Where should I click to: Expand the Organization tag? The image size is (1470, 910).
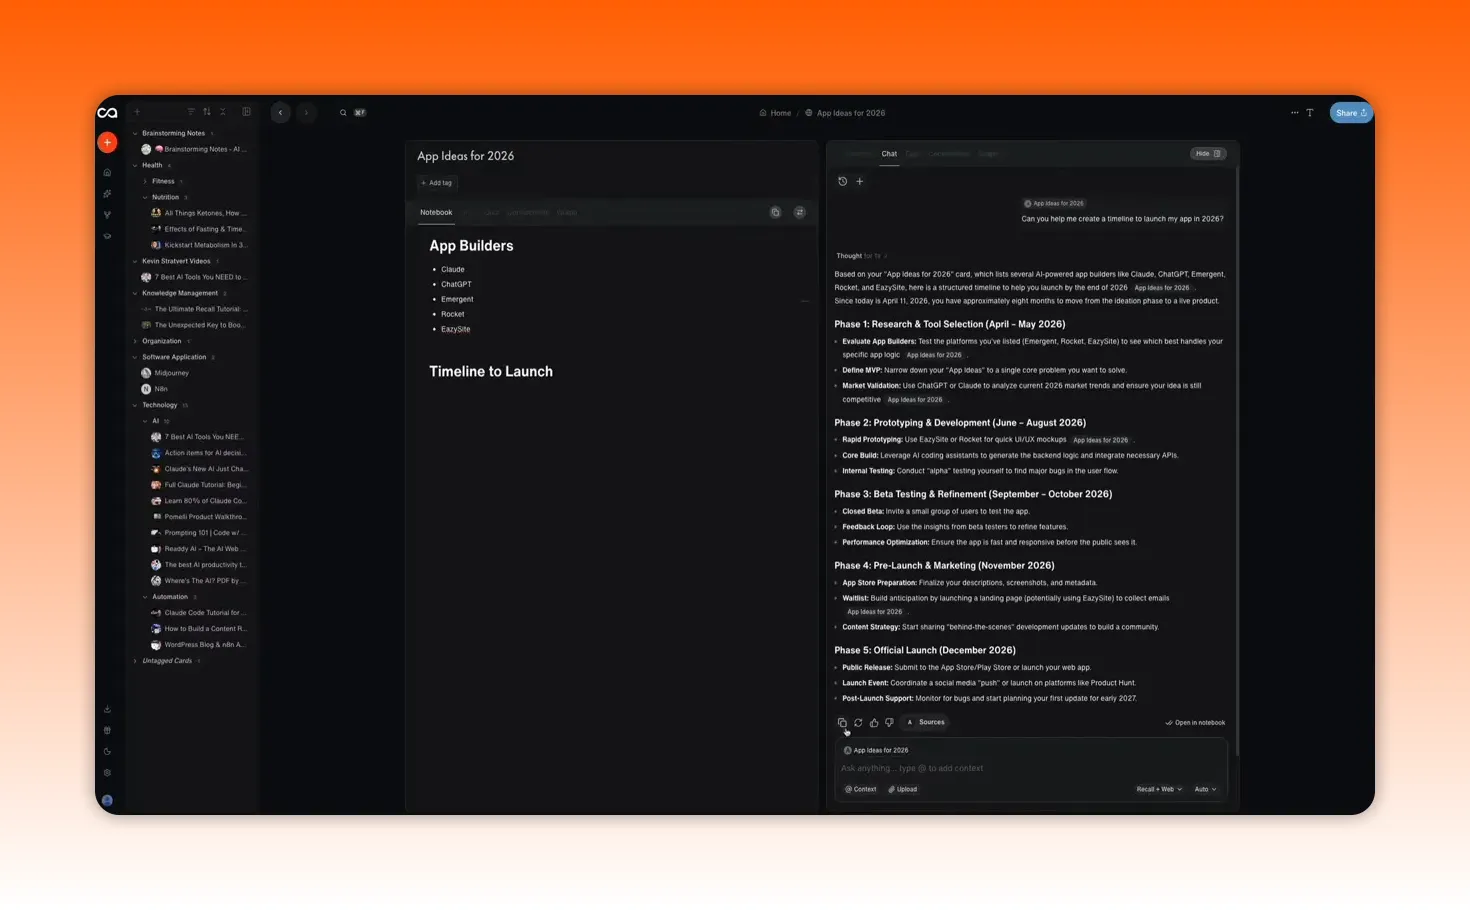(x=135, y=341)
